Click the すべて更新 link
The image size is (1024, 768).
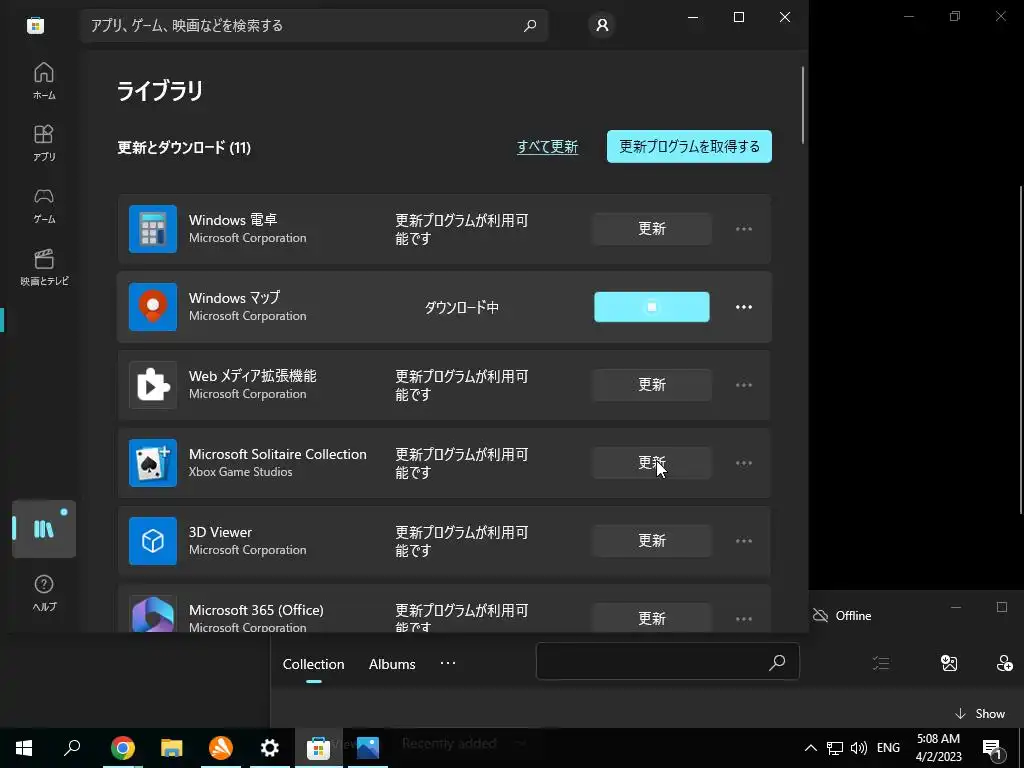point(547,147)
